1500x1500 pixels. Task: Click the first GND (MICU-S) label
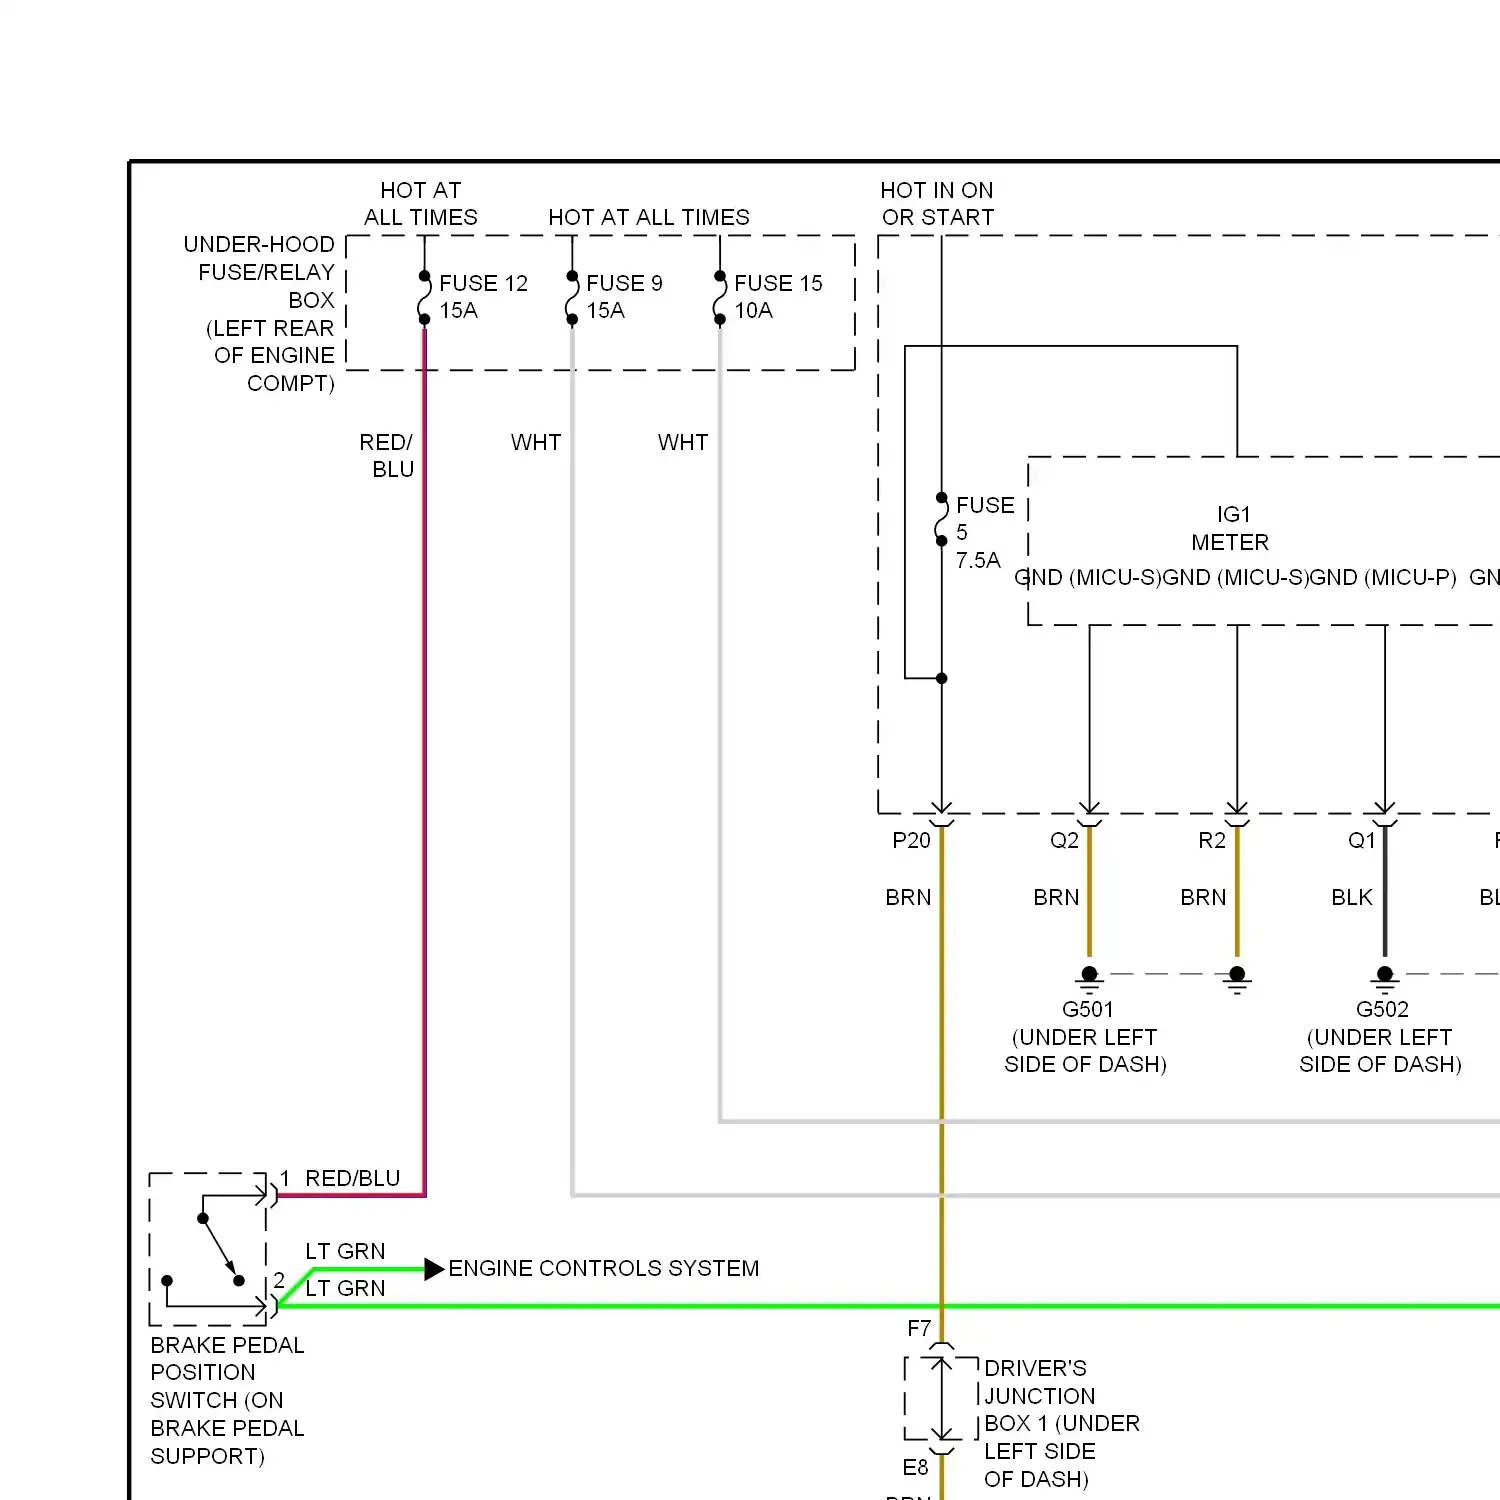1088,577
